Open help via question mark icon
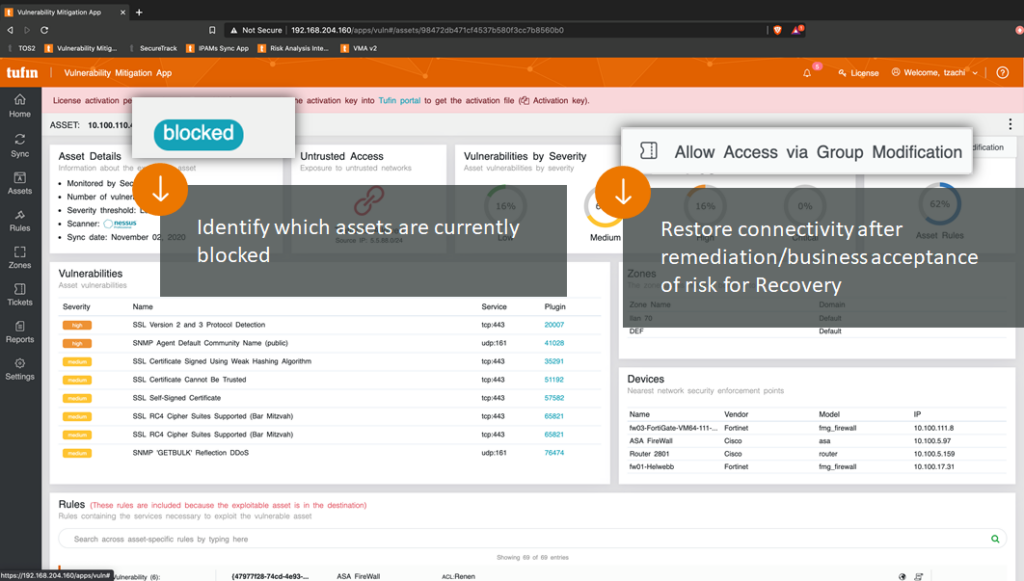Image resolution: width=1024 pixels, height=581 pixels. pos(1002,73)
